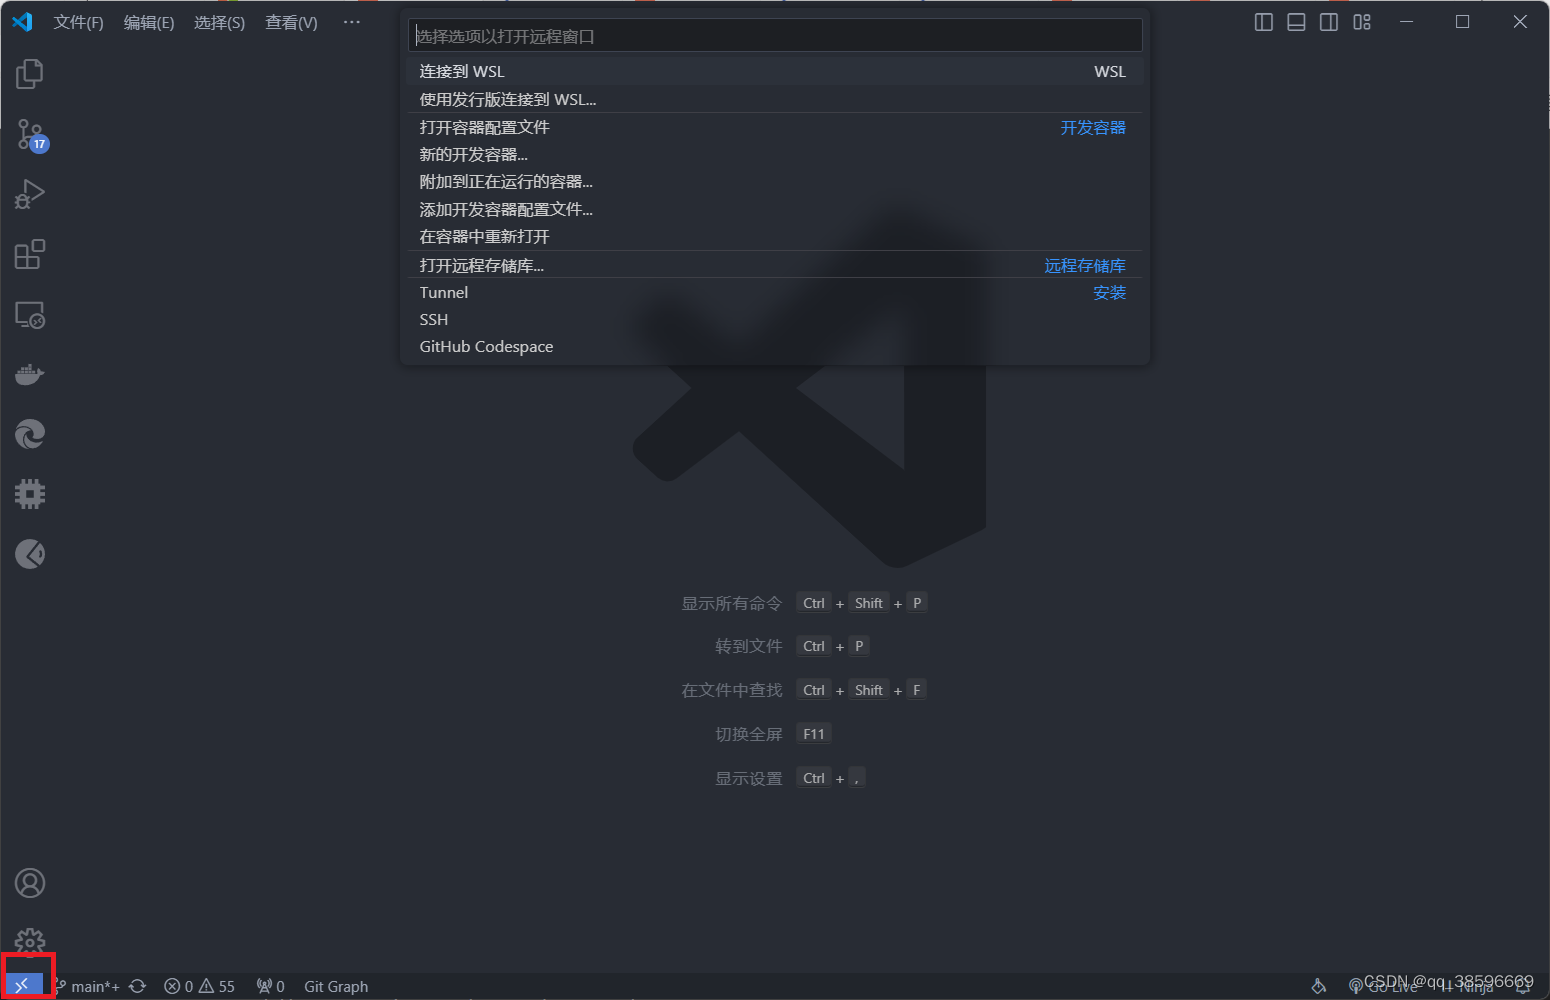This screenshot has height=1000, width=1550.
Task: Choose 附加到正在运行的容器... option
Action: click(x=505, y=181)
